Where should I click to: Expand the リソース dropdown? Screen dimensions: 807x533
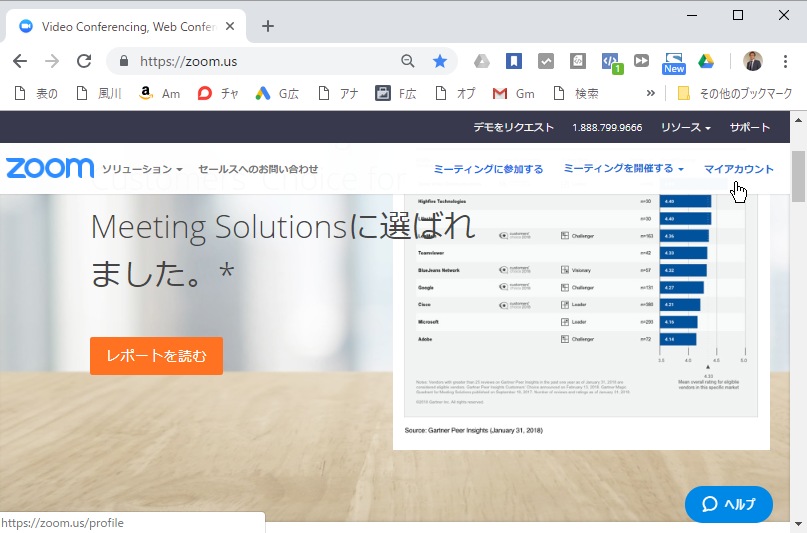coord(686,127)
